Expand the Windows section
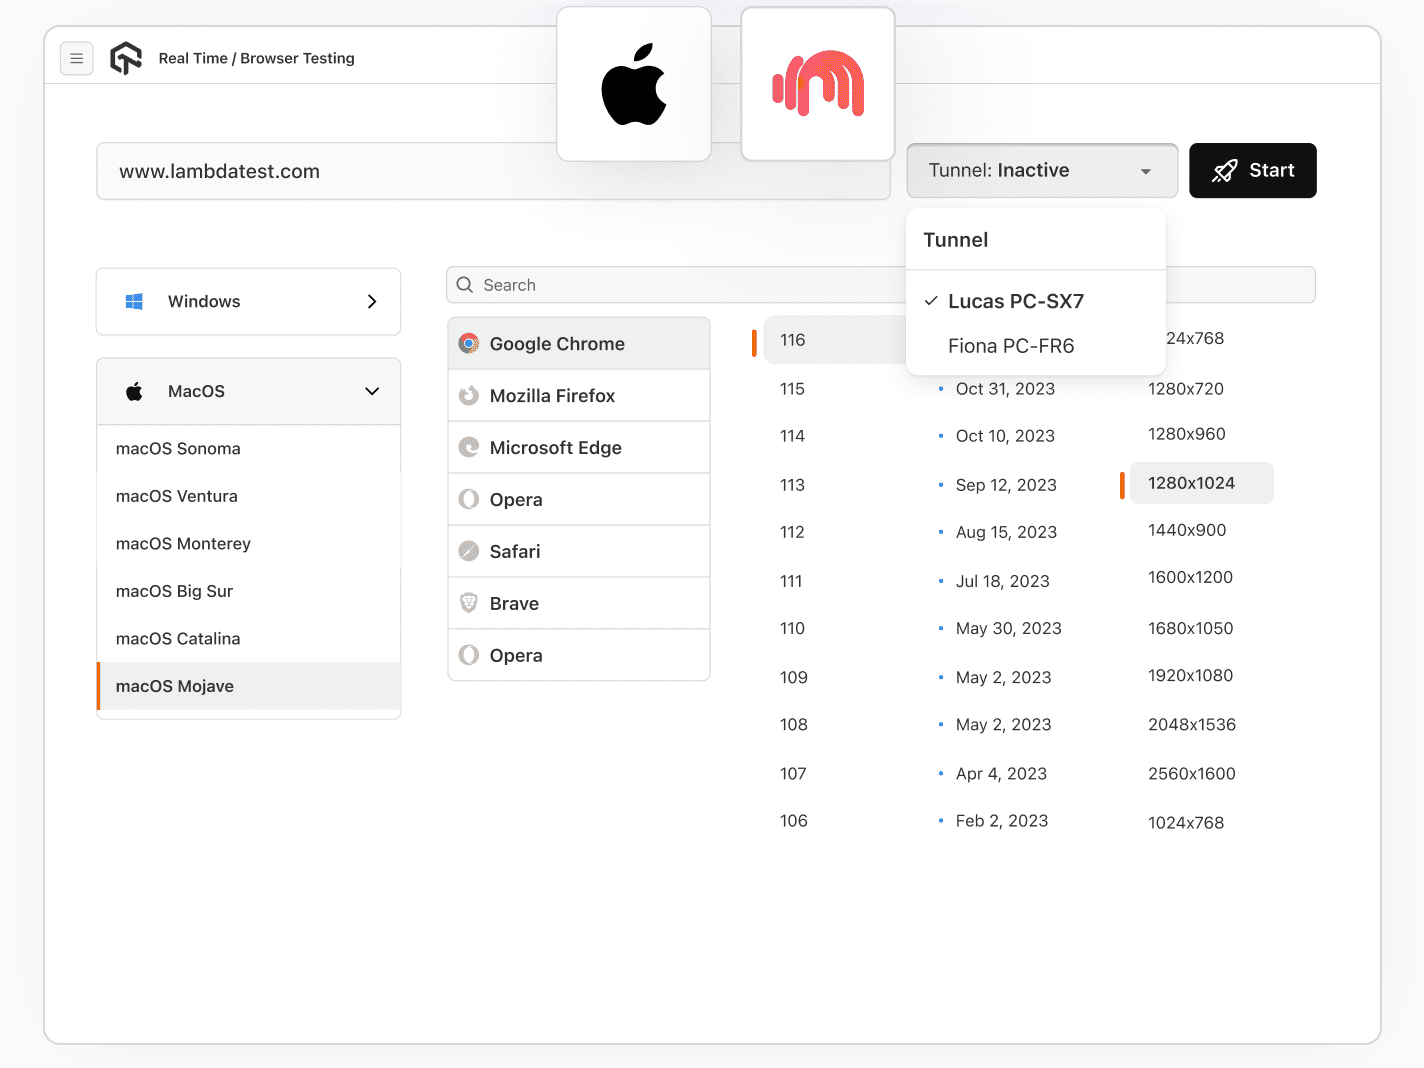This screenshot has height=1068, width=1424. [371, 301]
